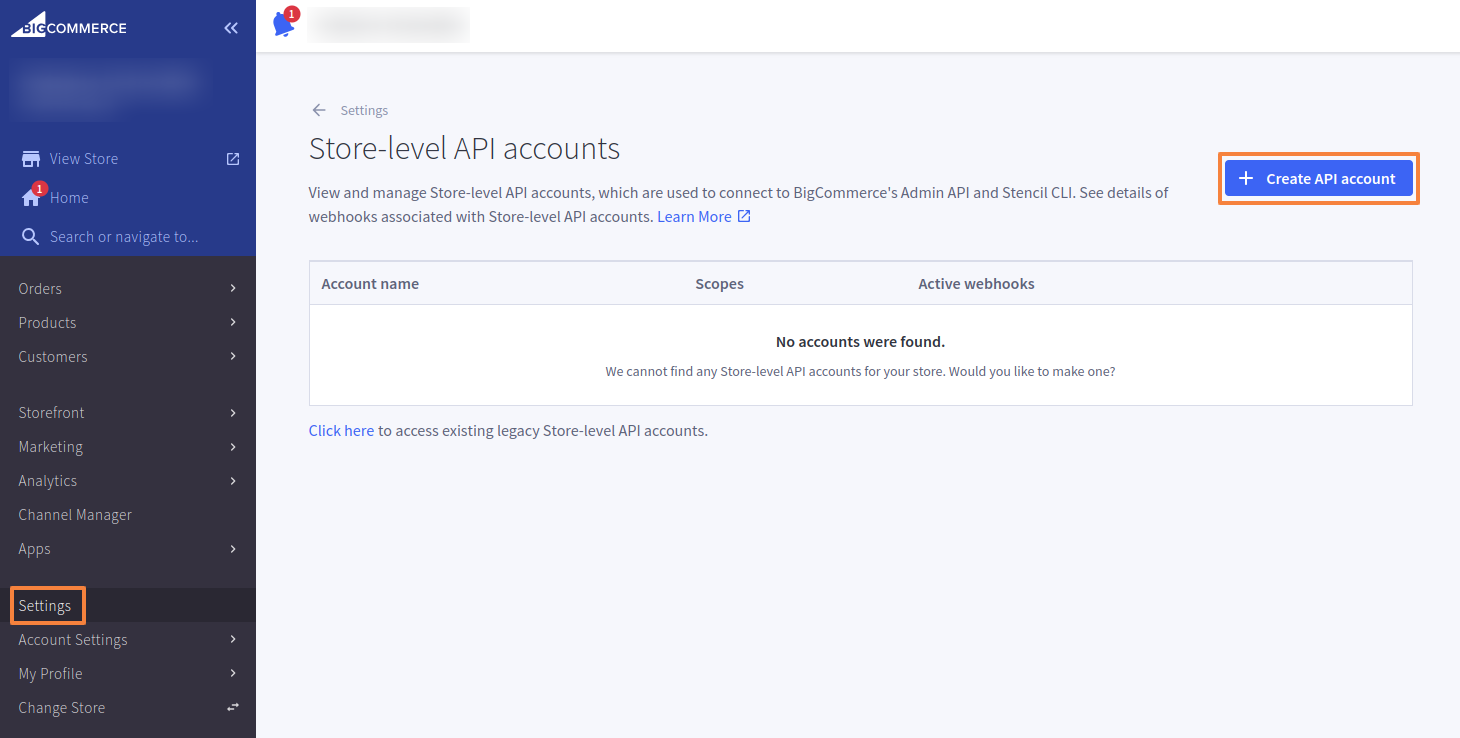Expand the Orders menu chevron

(233, 288)
